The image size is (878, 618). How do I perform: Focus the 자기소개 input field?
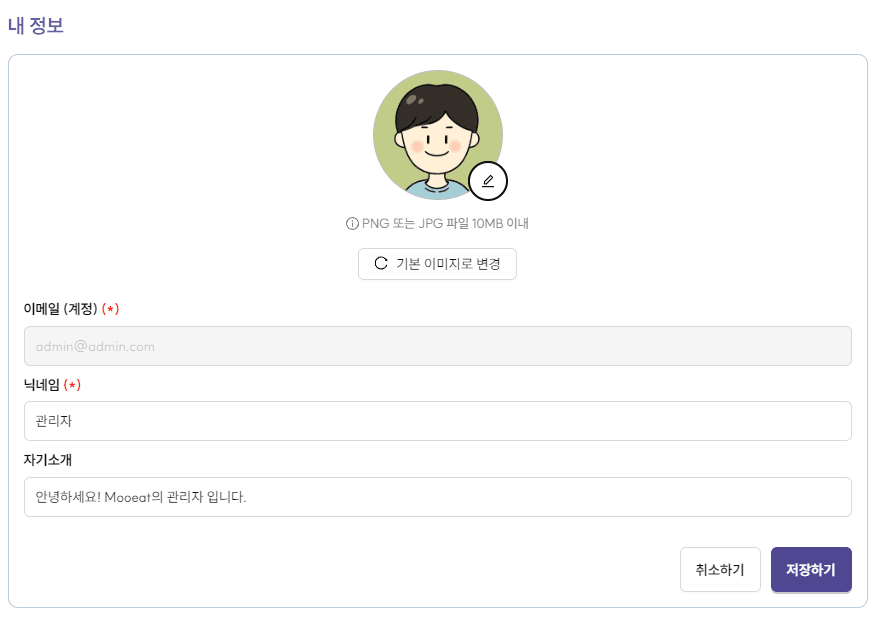pyautogui.click(x=438, y=497)
